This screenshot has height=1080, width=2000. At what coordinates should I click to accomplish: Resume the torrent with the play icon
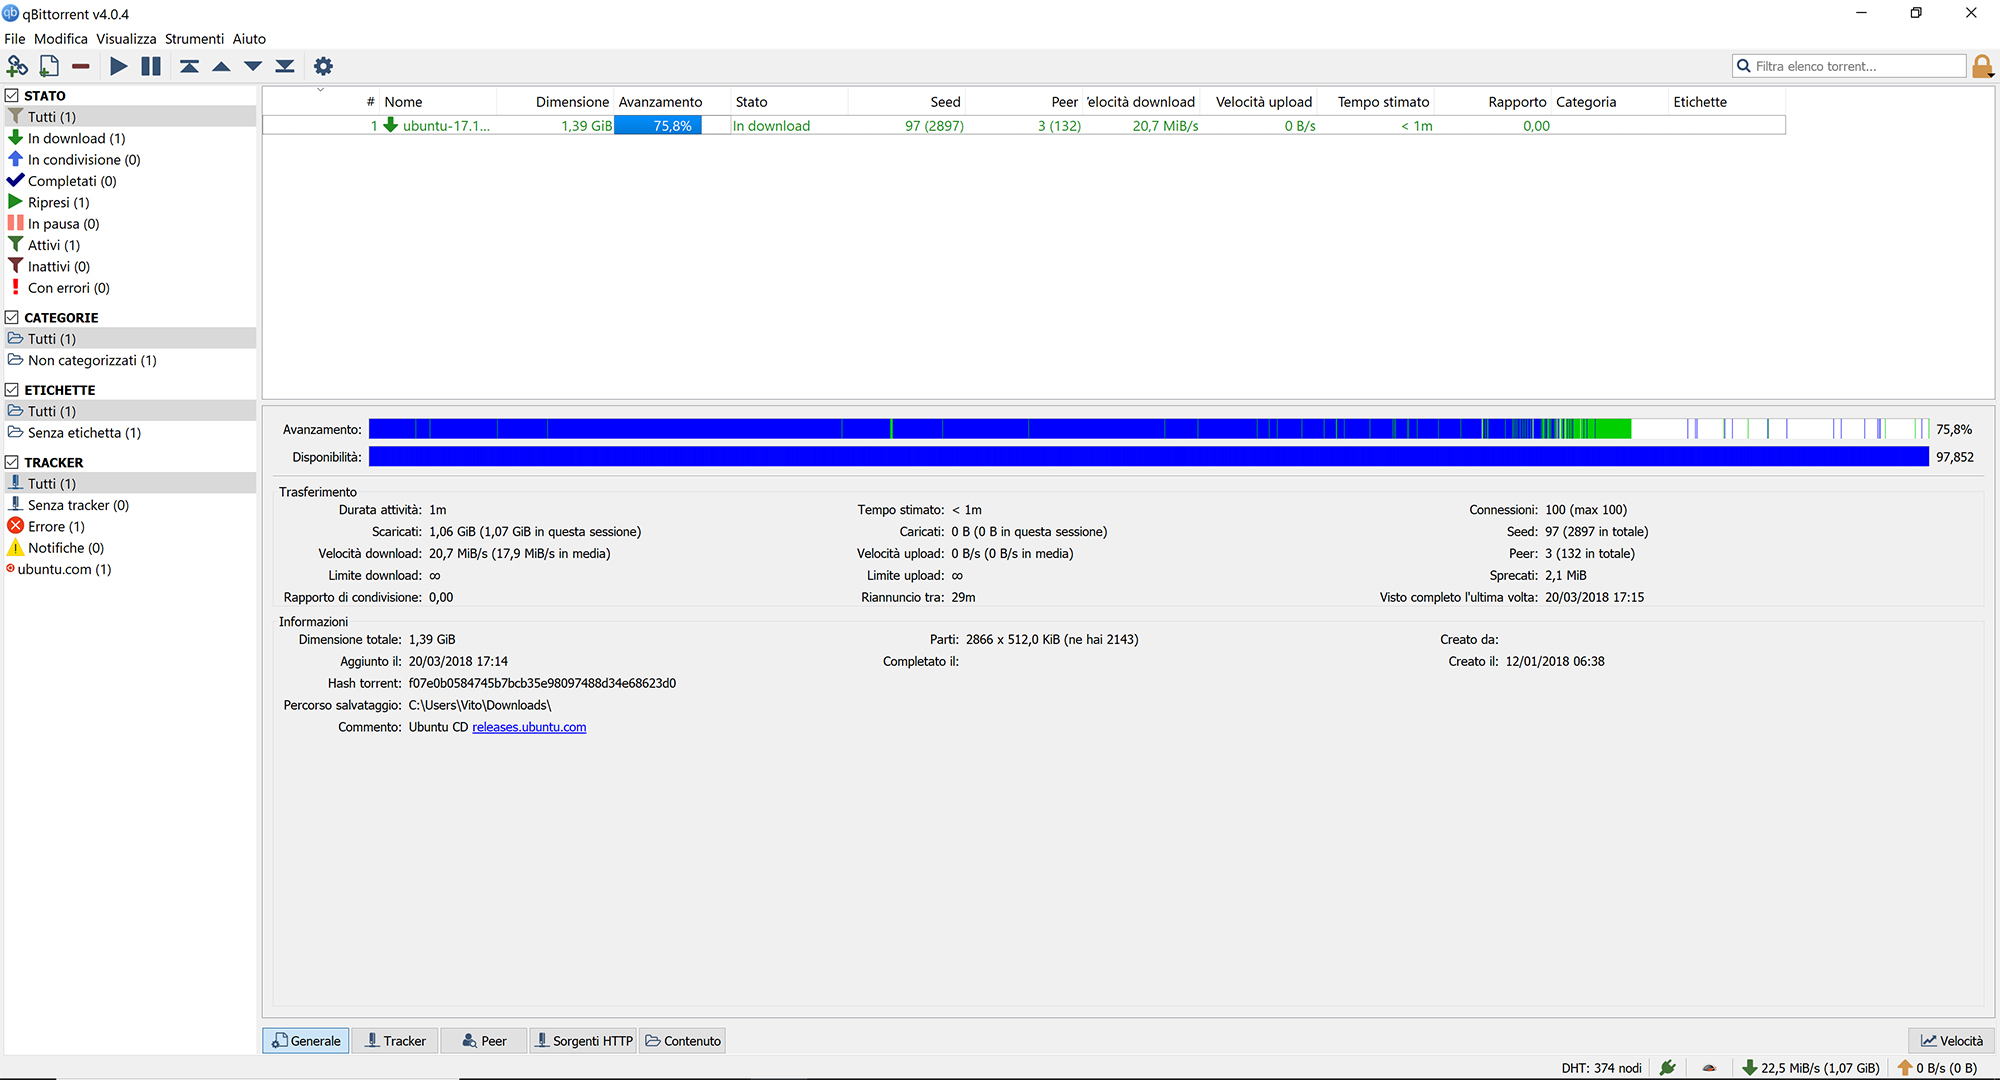[x=118, y=65]
